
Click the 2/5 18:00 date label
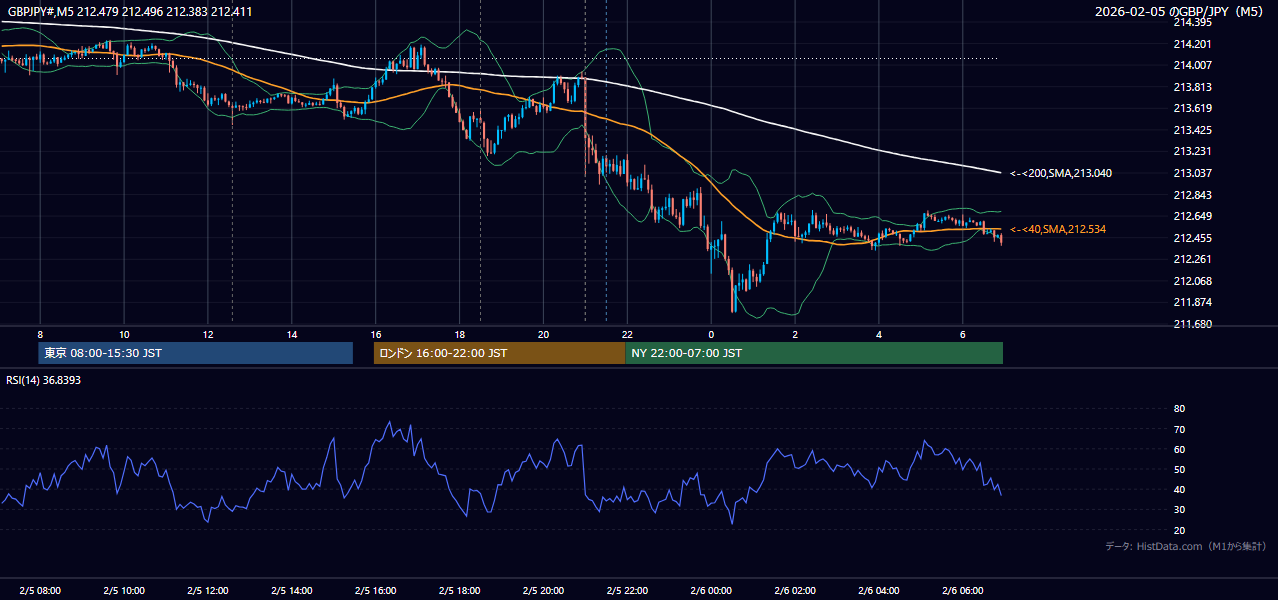(x=460, y=590)
